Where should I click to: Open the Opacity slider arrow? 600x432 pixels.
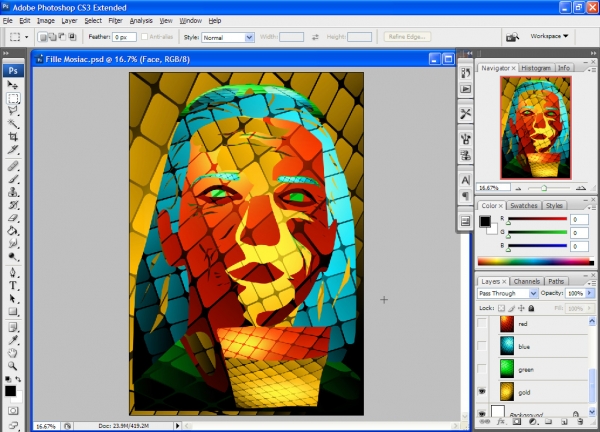pos(590,293)
